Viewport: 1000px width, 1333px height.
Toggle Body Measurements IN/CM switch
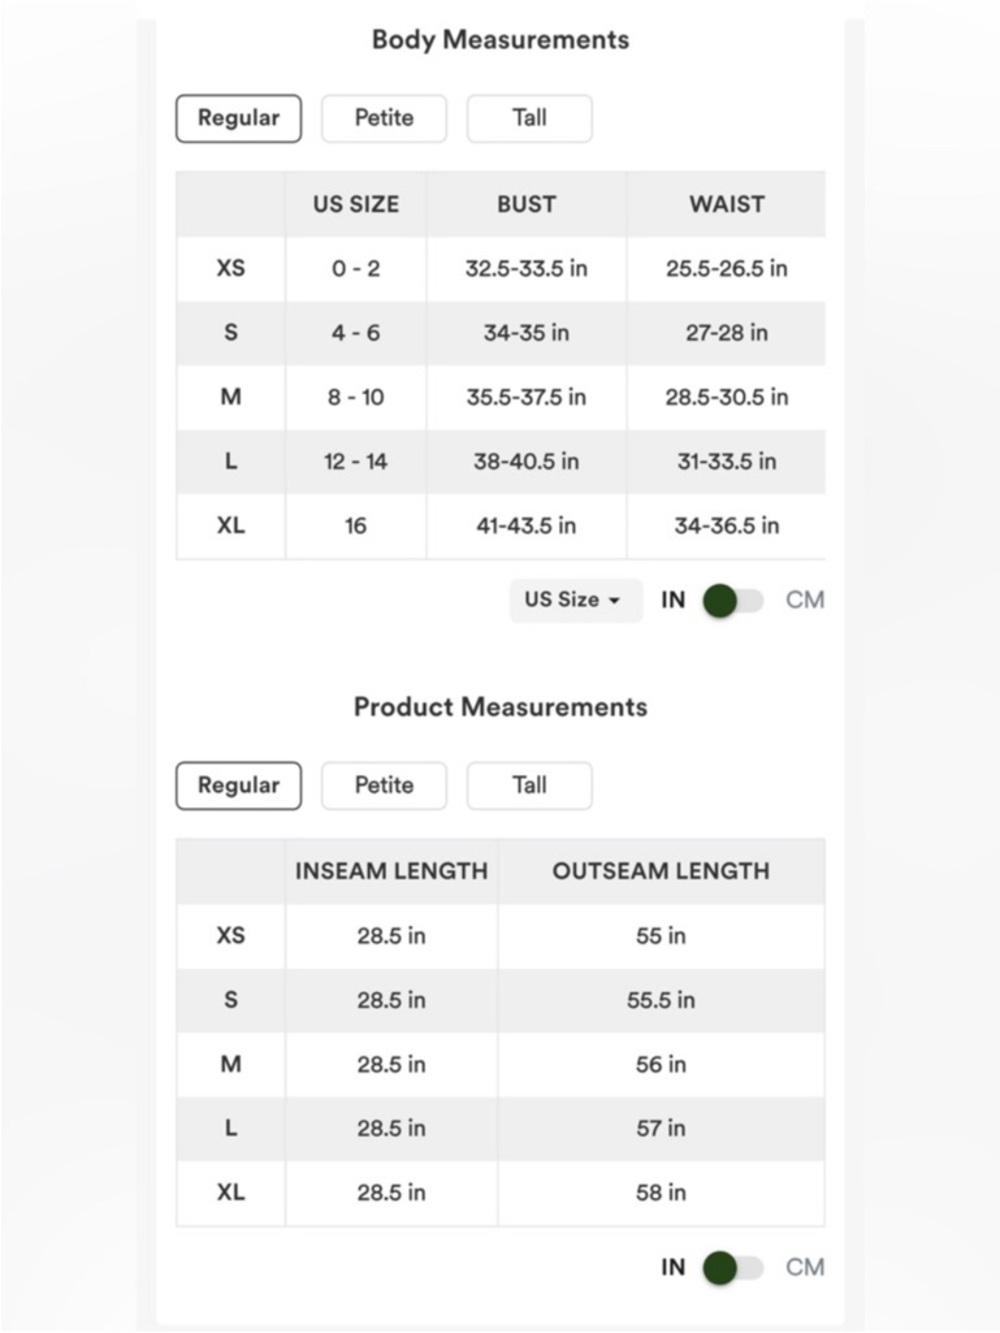733,601
